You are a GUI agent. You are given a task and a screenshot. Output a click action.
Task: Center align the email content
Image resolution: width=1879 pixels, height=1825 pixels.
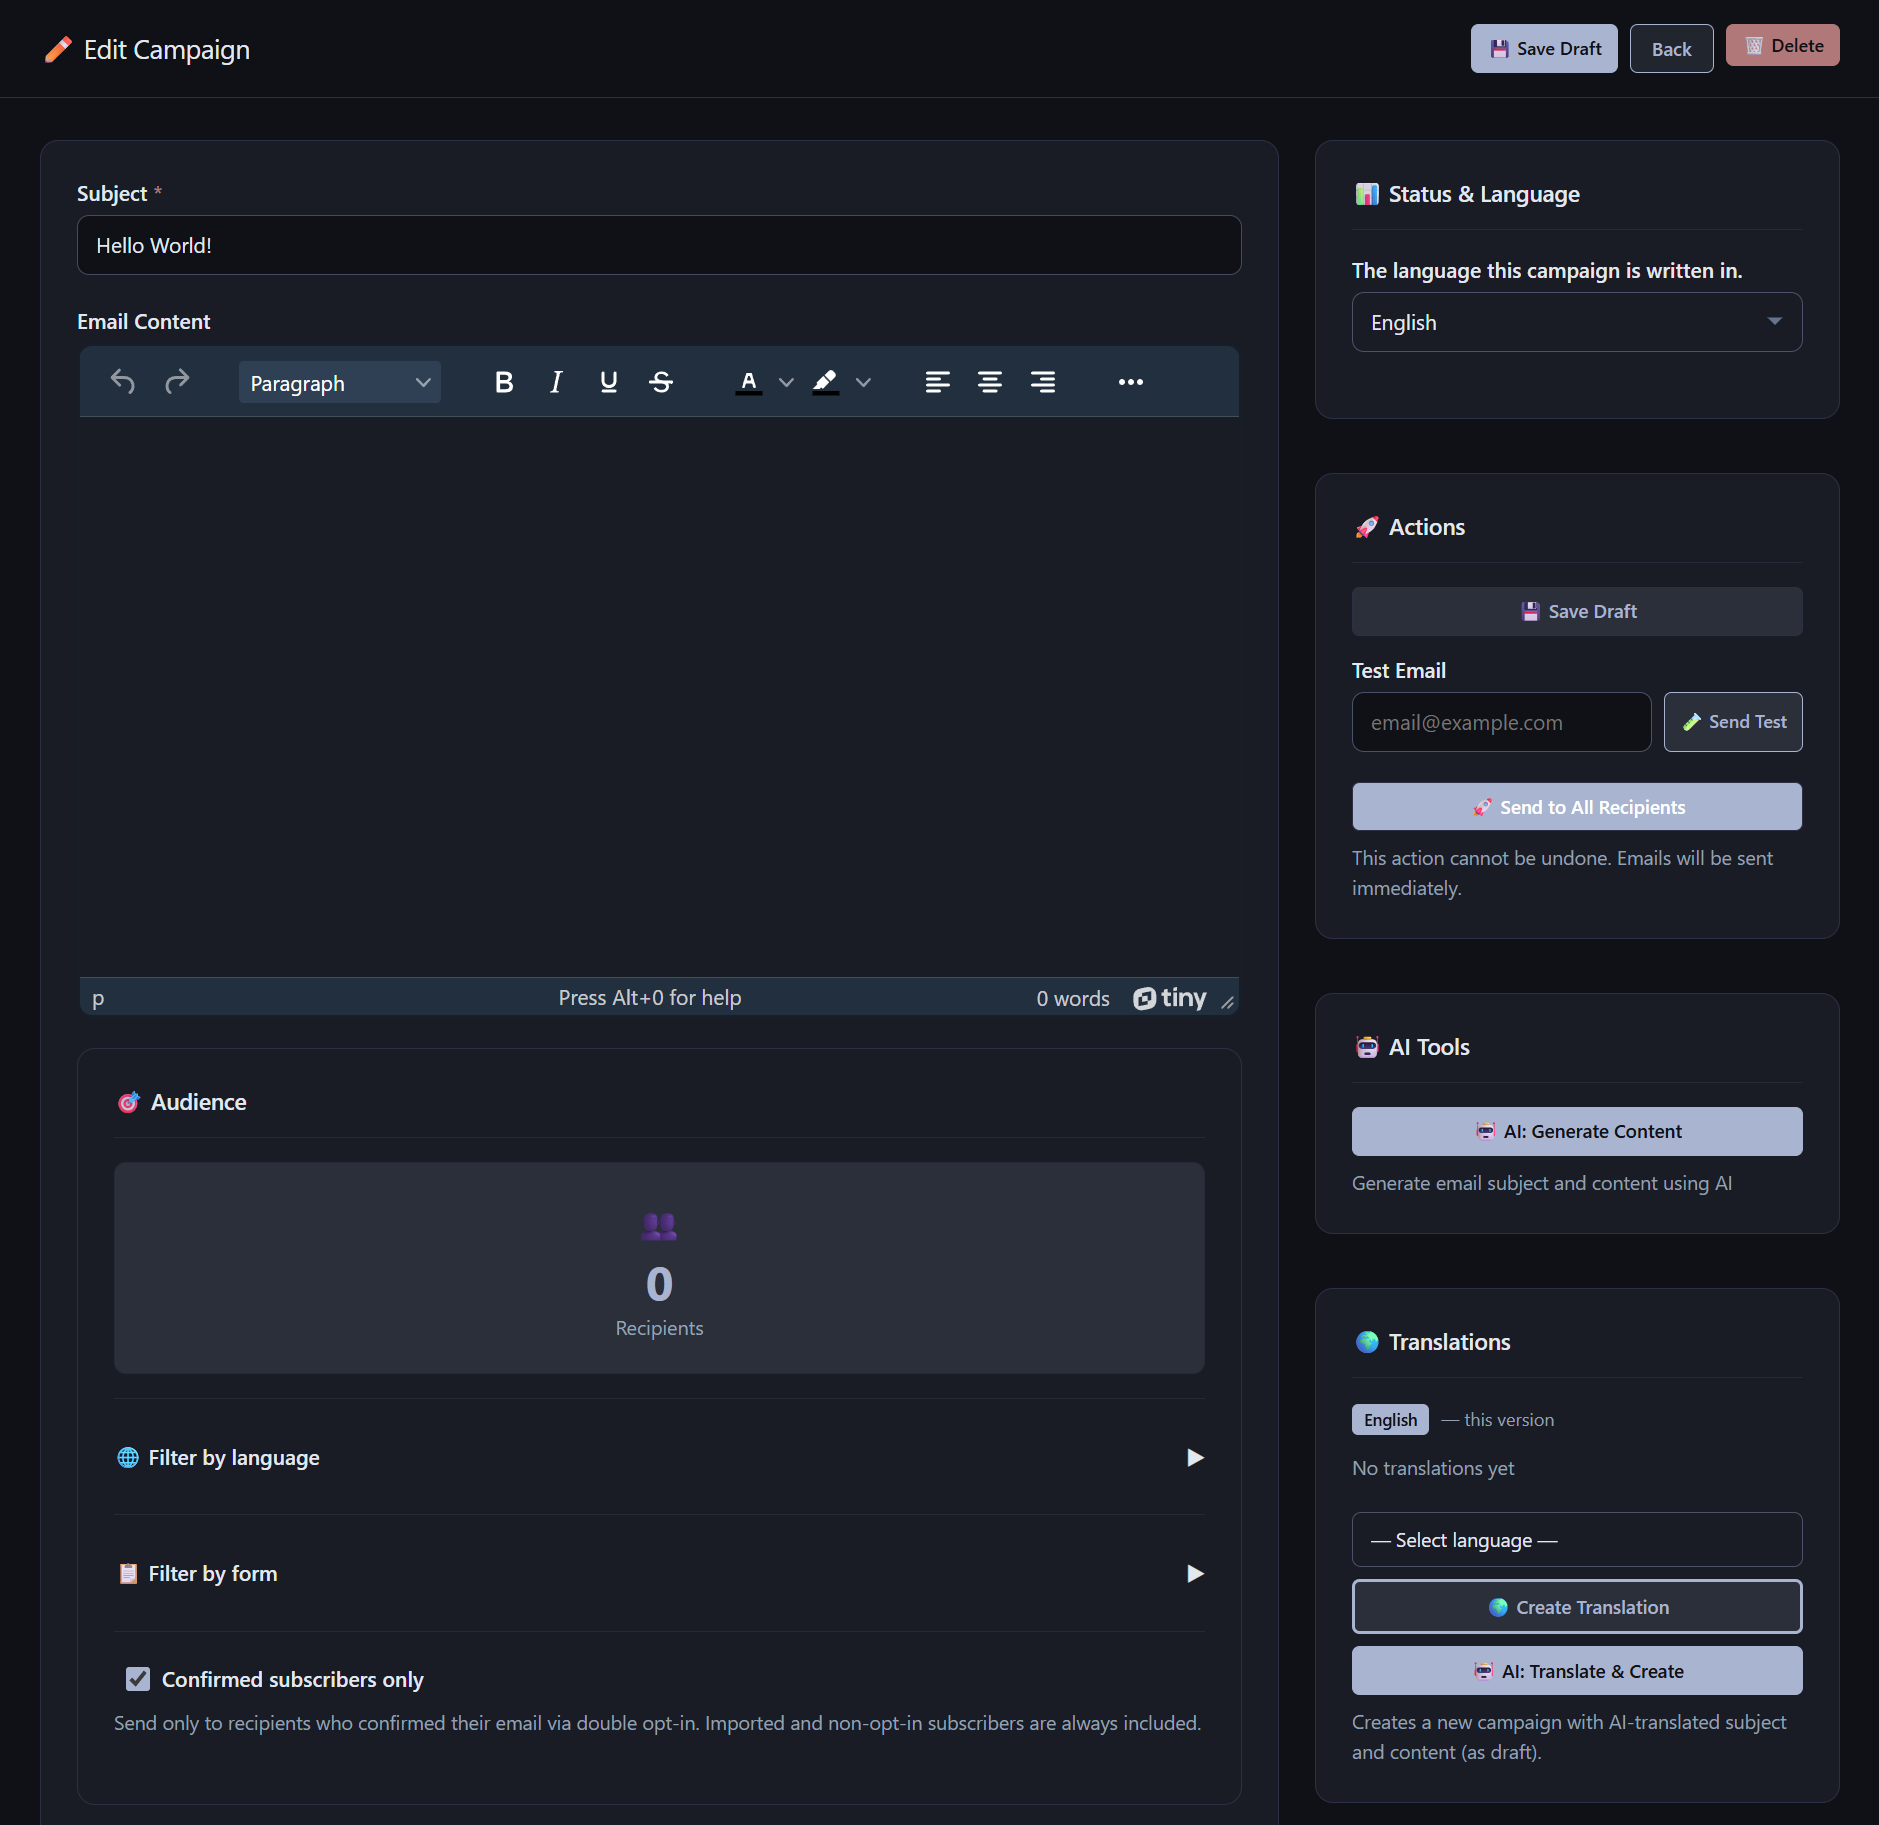tap(990, 382)
